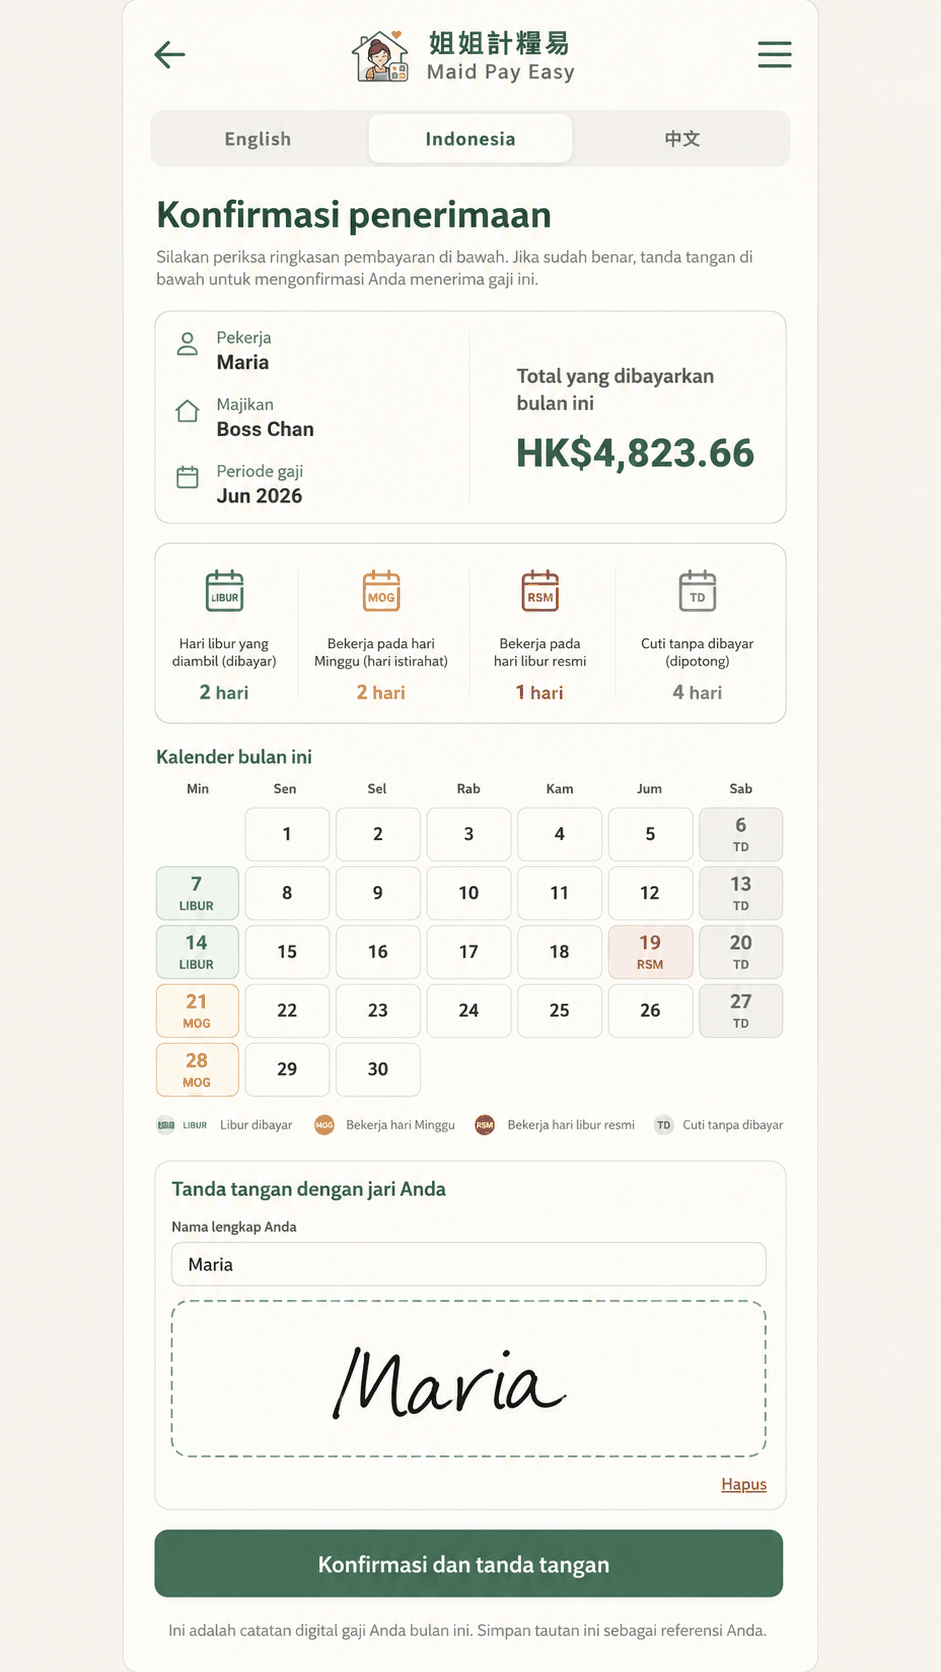The height and width of the screenshot is (1672, 941).
Task: Click the house icon beside Majikan
Action: [187, 411]
